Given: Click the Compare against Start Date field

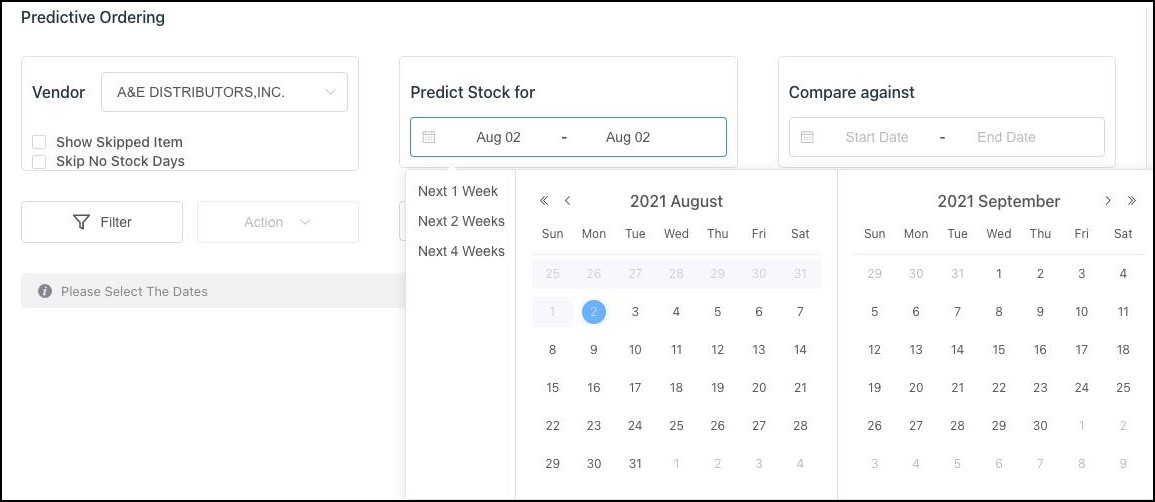Looking at the screenshot, I should pyautogui.click(x=877, y=137).
